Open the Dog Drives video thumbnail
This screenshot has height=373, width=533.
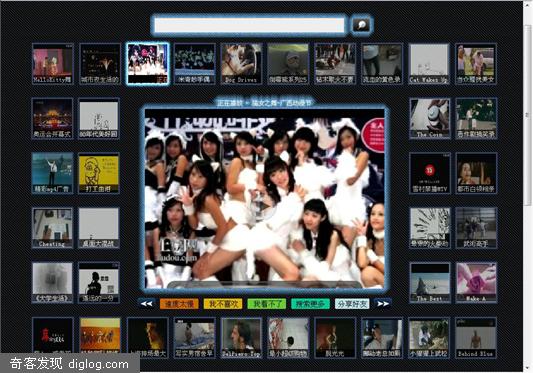[241, 64]
